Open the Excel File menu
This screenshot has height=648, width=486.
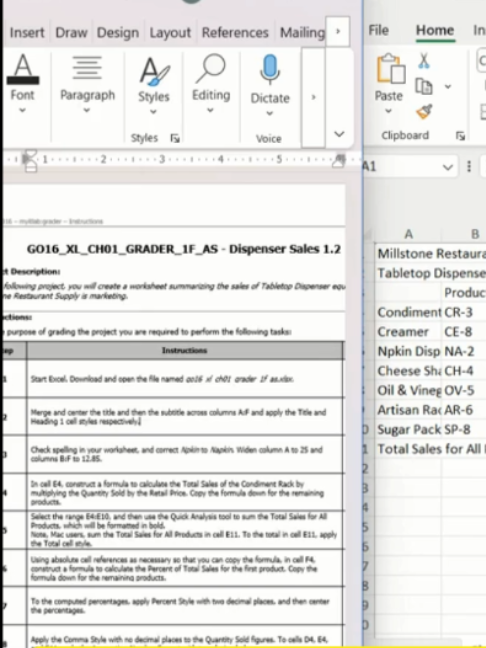(x=379, y=30)
